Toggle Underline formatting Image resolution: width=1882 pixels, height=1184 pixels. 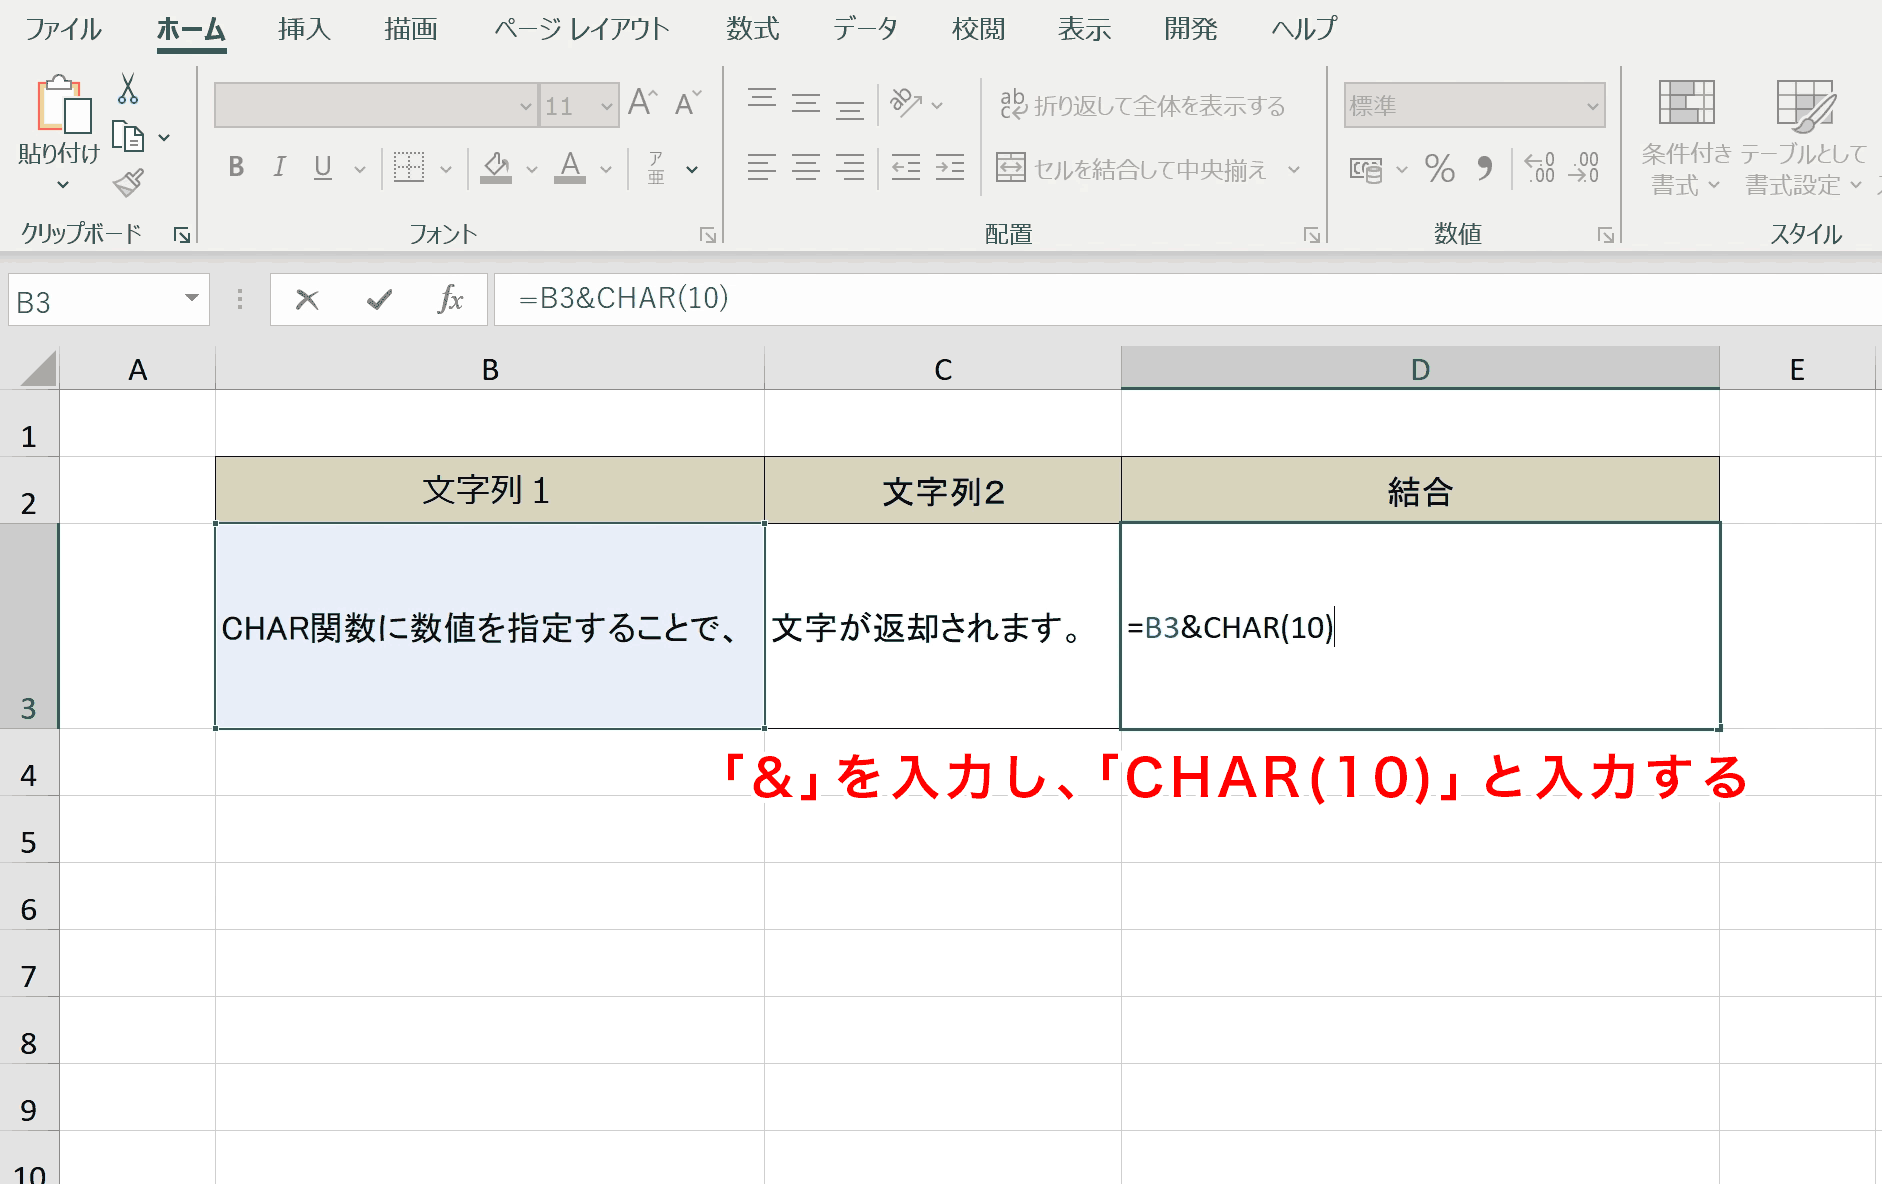pyautogui.click(x=323, y=167)
